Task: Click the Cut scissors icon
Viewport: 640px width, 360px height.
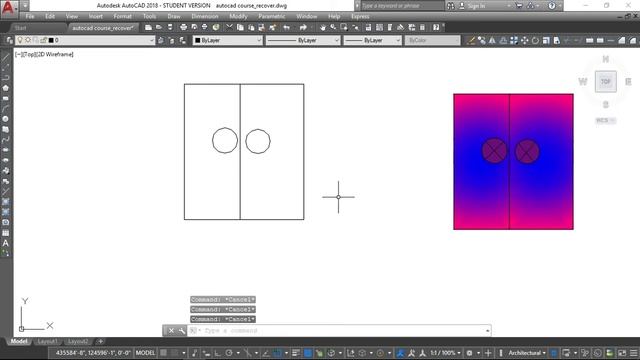Action: [x=229, y=27]
